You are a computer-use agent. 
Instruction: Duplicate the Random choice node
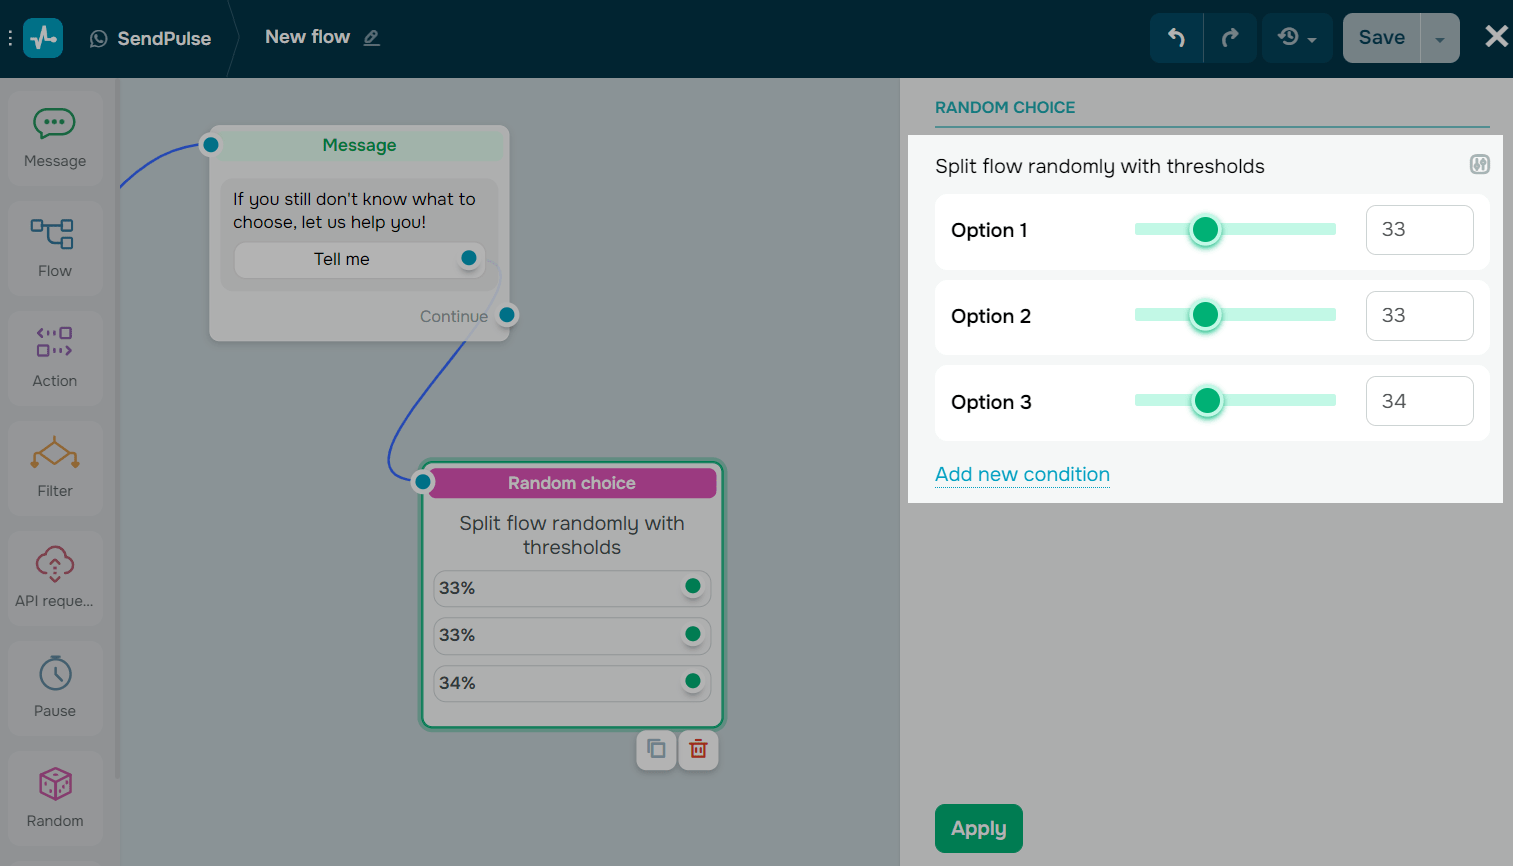[x=656, y=749]
